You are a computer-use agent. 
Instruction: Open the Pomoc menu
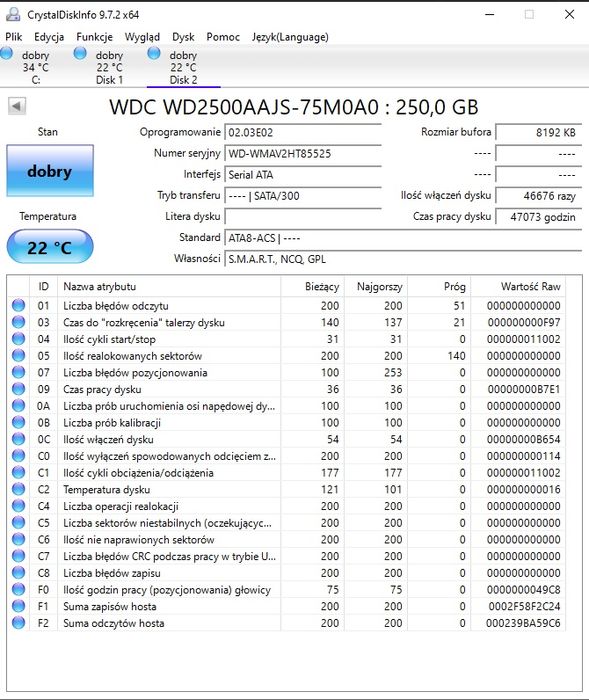tap(223, 37)
